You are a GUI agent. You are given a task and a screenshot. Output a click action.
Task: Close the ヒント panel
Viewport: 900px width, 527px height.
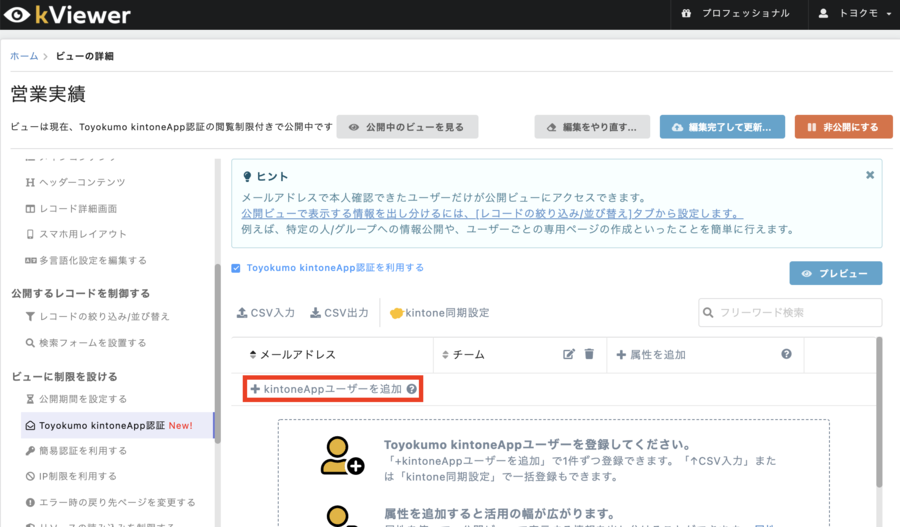click(x=870, y=175)
